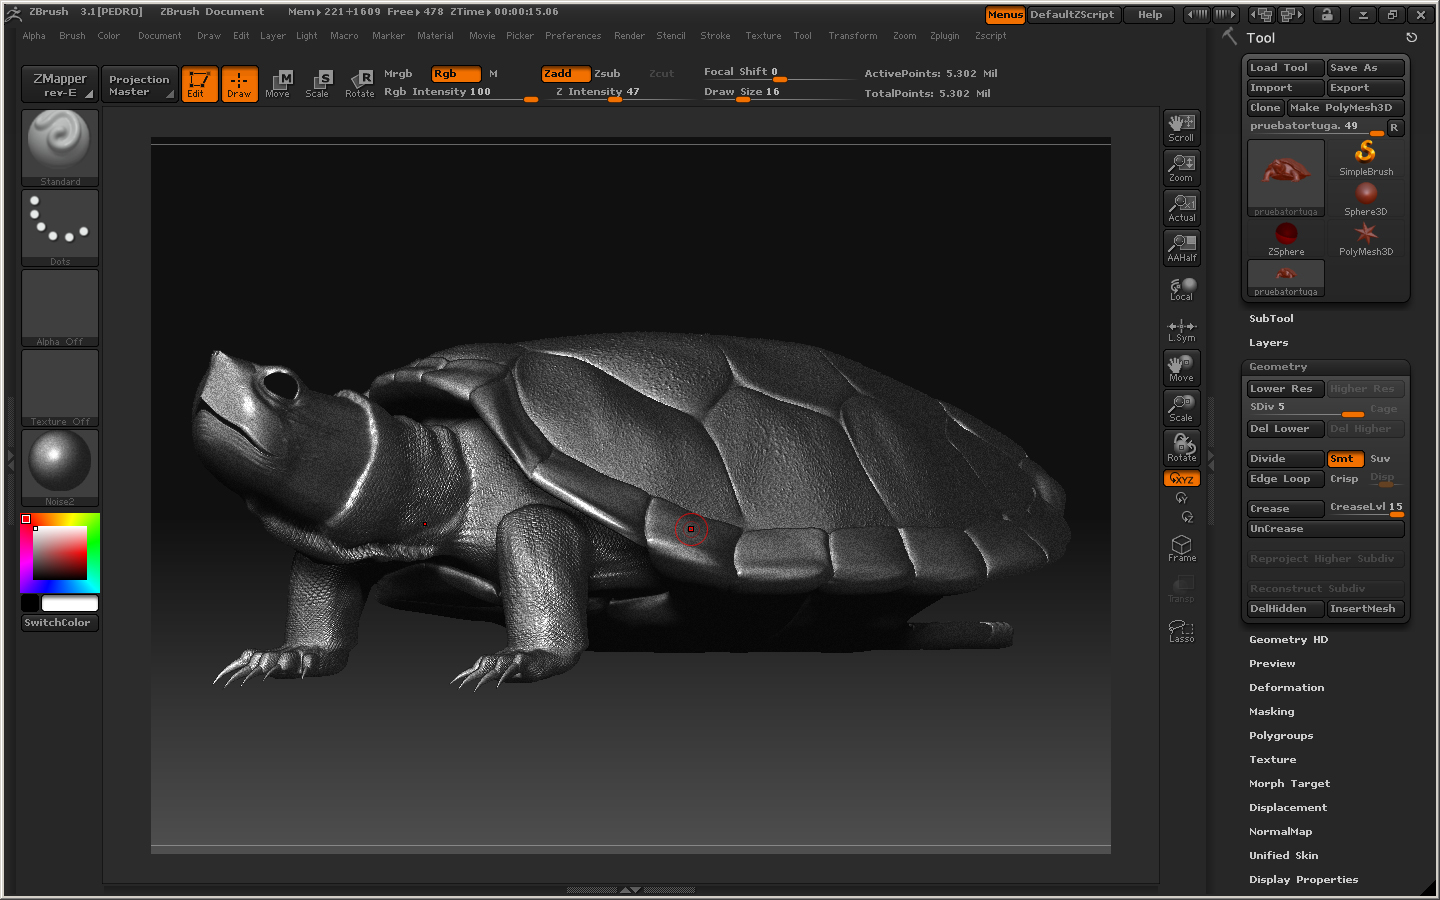Expand the SubTool section

tap(1271, 319)
